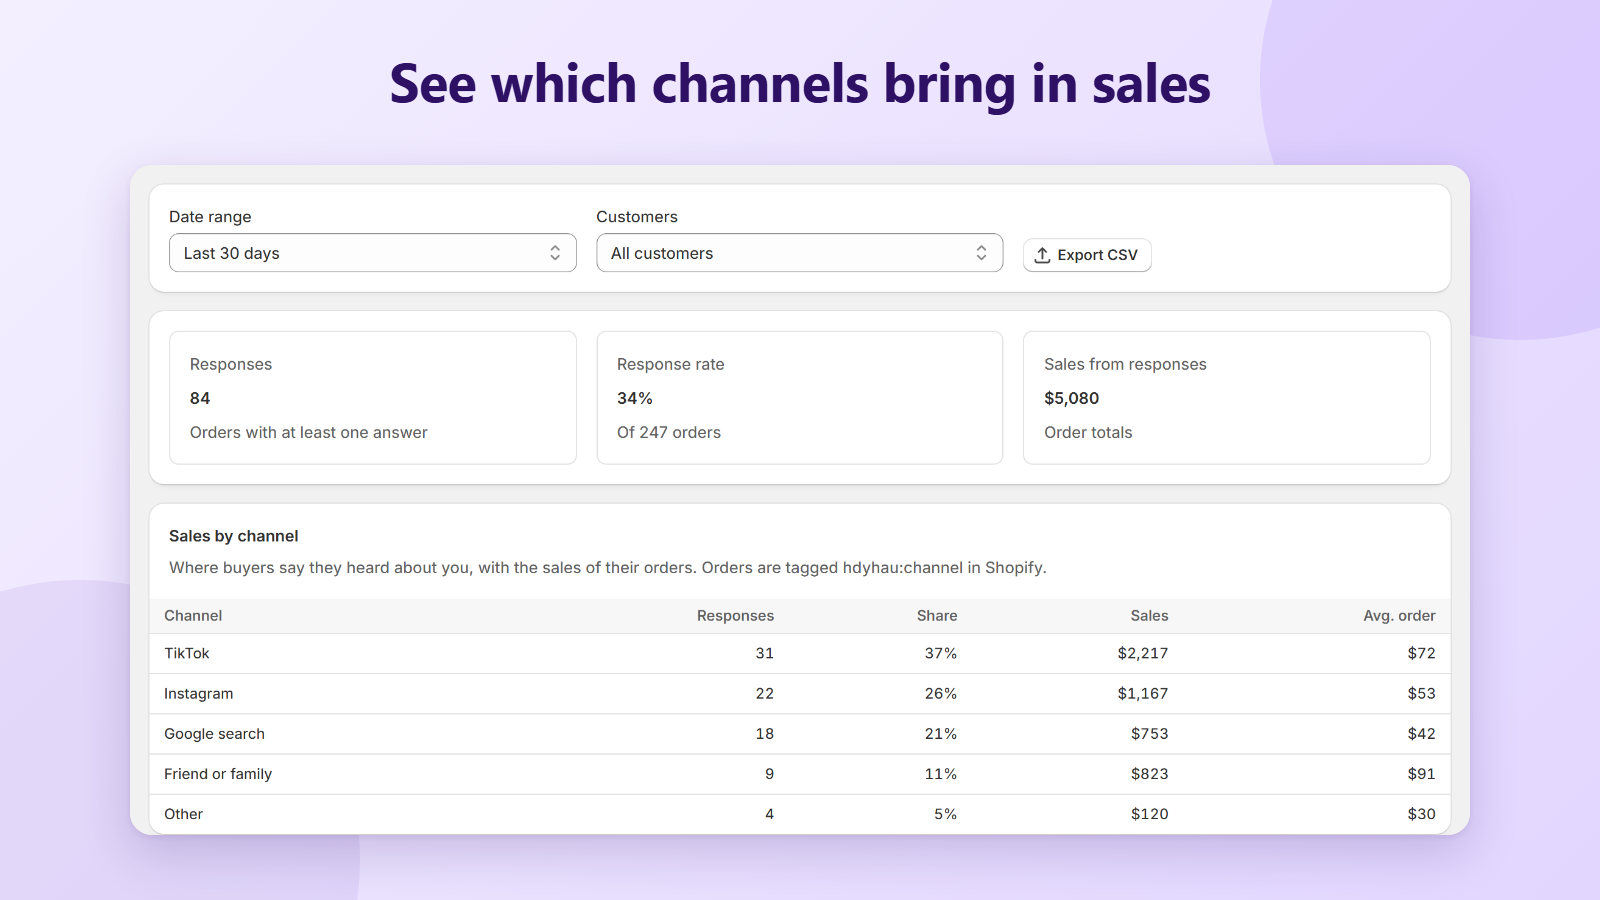Viewport: 1600px width, 900px height.
Task: Click the $30 average order cell
Action: pyautogui.click(x=1421, y=814)
